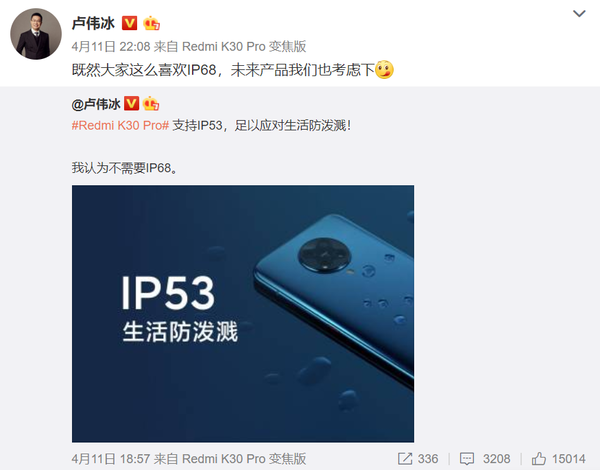Open the #Redmi K30 Pro# hashtag topic
The width and height of the screenshot is (600, 470).
pyautogui.click(x=120, y=126)
